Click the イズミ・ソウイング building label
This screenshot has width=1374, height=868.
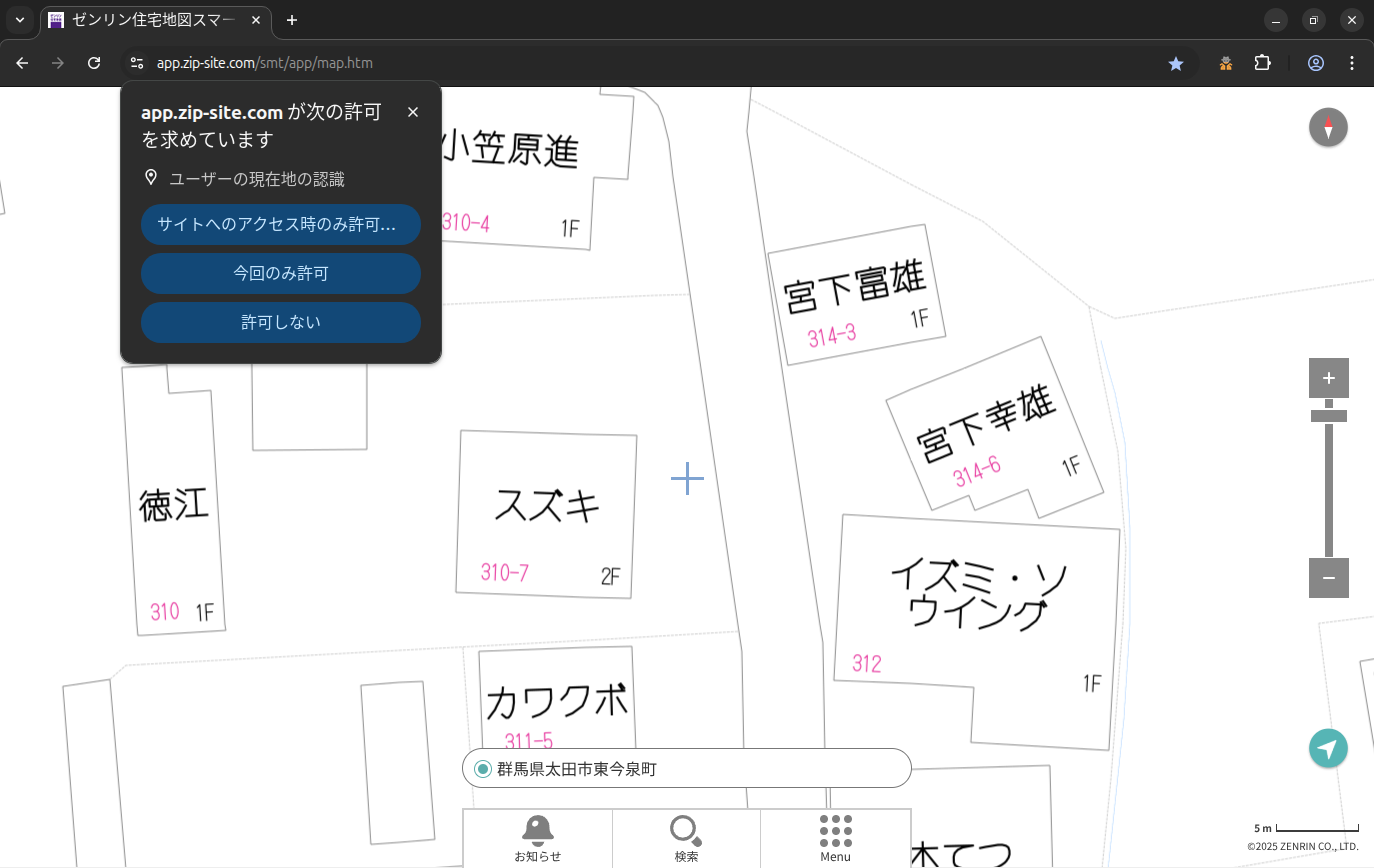coord(978,596)
